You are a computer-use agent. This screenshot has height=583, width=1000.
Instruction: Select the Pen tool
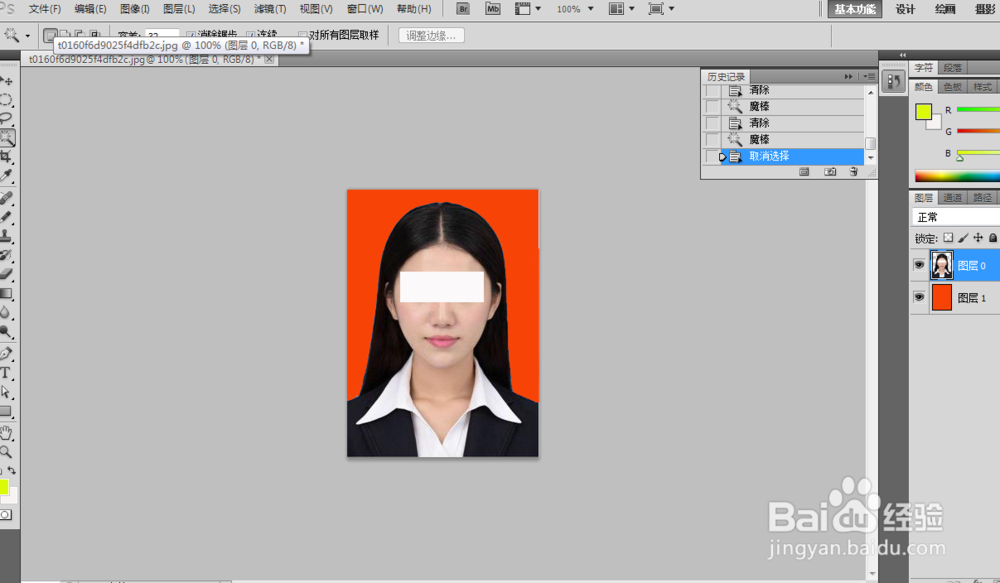pos(6,353)
